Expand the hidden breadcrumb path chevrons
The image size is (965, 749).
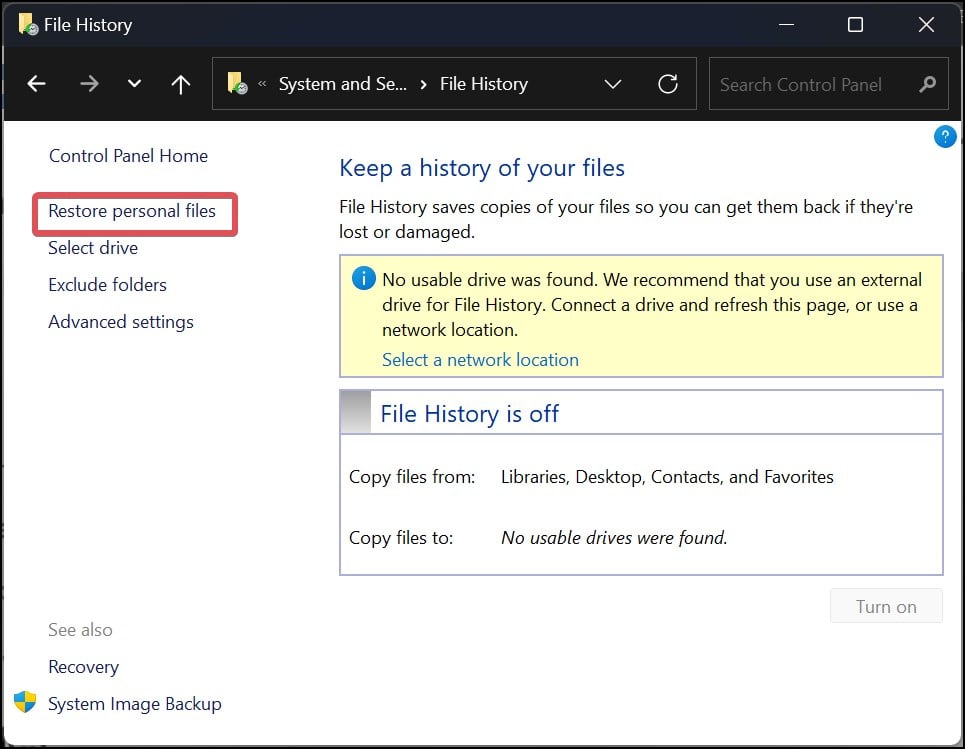[263, 84]
